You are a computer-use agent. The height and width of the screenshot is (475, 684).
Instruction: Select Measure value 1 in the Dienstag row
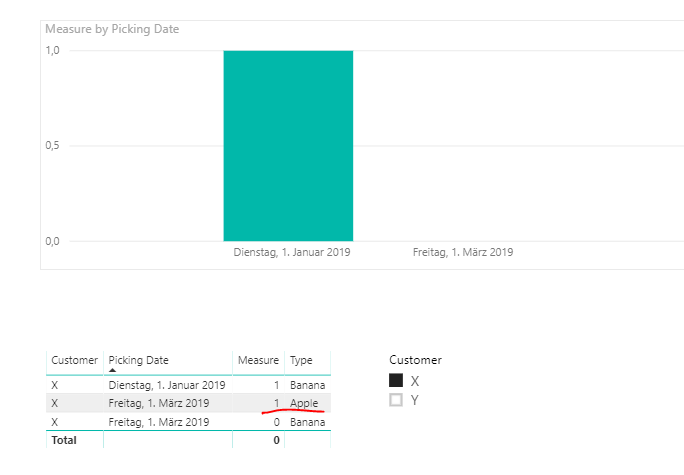pos(277,385)
